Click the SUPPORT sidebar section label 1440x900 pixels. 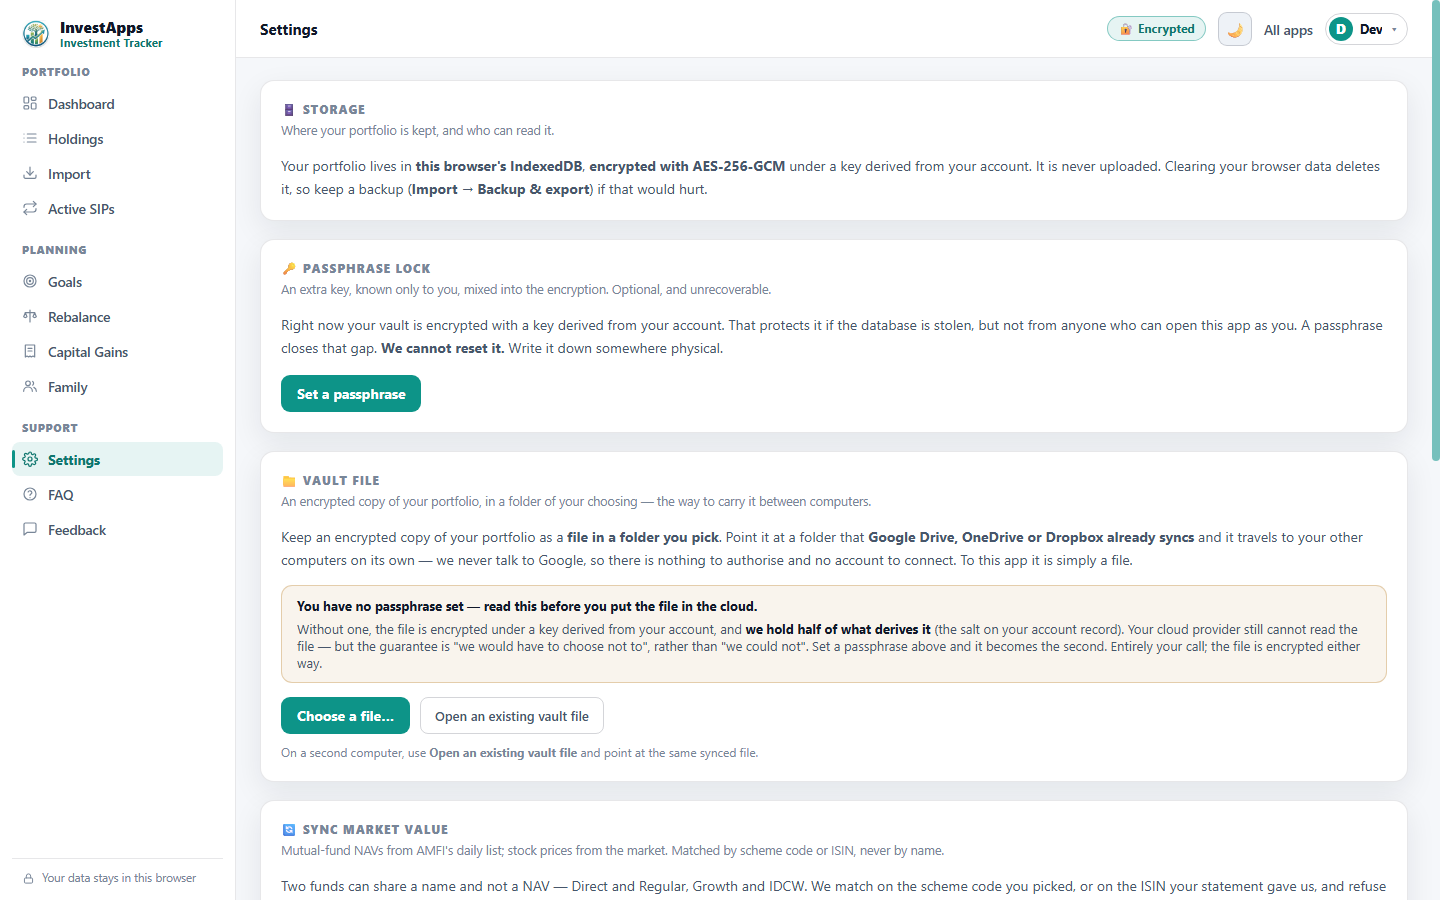50,428
